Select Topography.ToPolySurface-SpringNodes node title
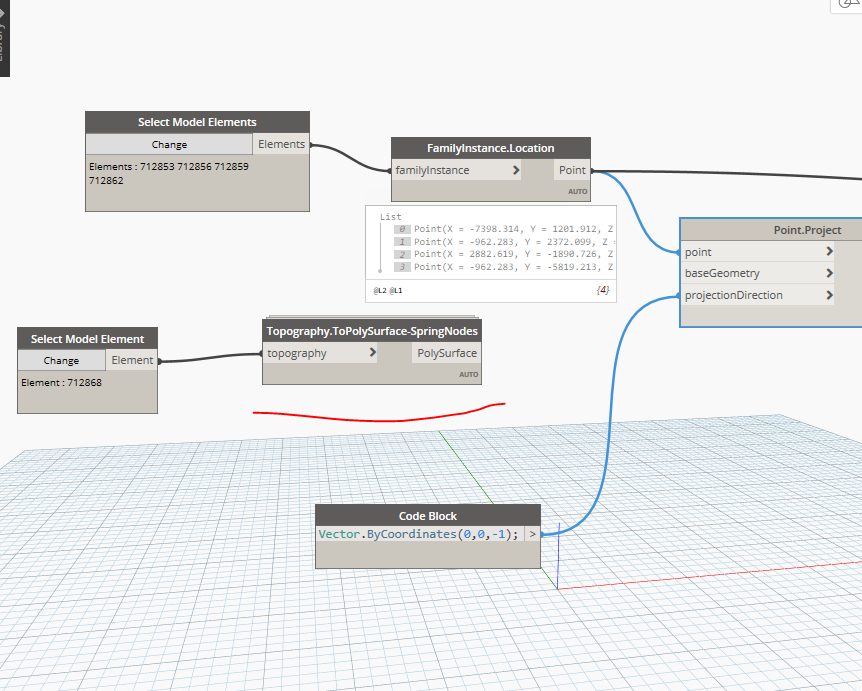The width and height of the screenshot is (862, 691). pyautogui.click(x=372, y=331)
